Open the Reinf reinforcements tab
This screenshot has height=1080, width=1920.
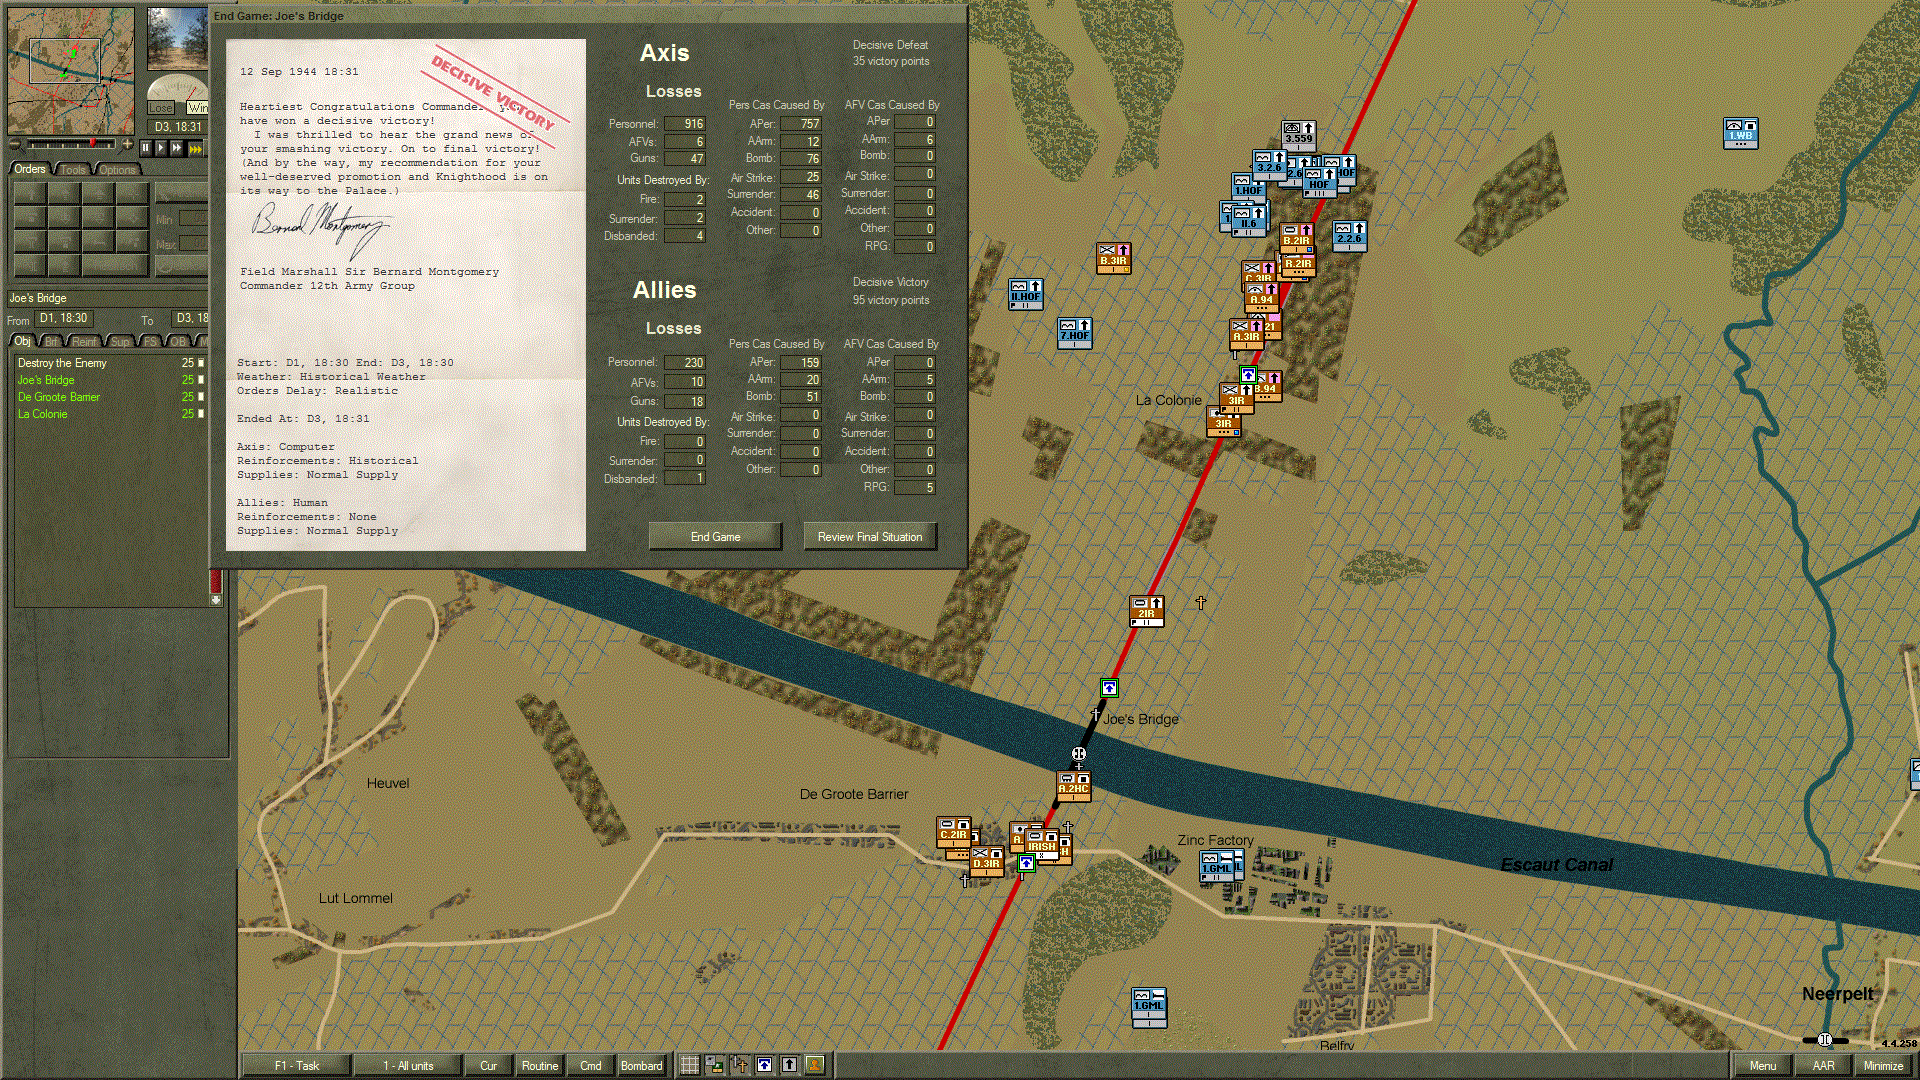click(x=85, y=341)
